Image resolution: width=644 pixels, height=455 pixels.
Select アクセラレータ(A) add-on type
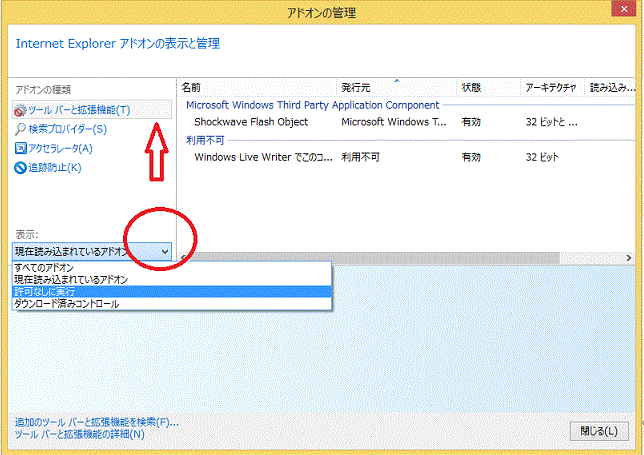60,148
